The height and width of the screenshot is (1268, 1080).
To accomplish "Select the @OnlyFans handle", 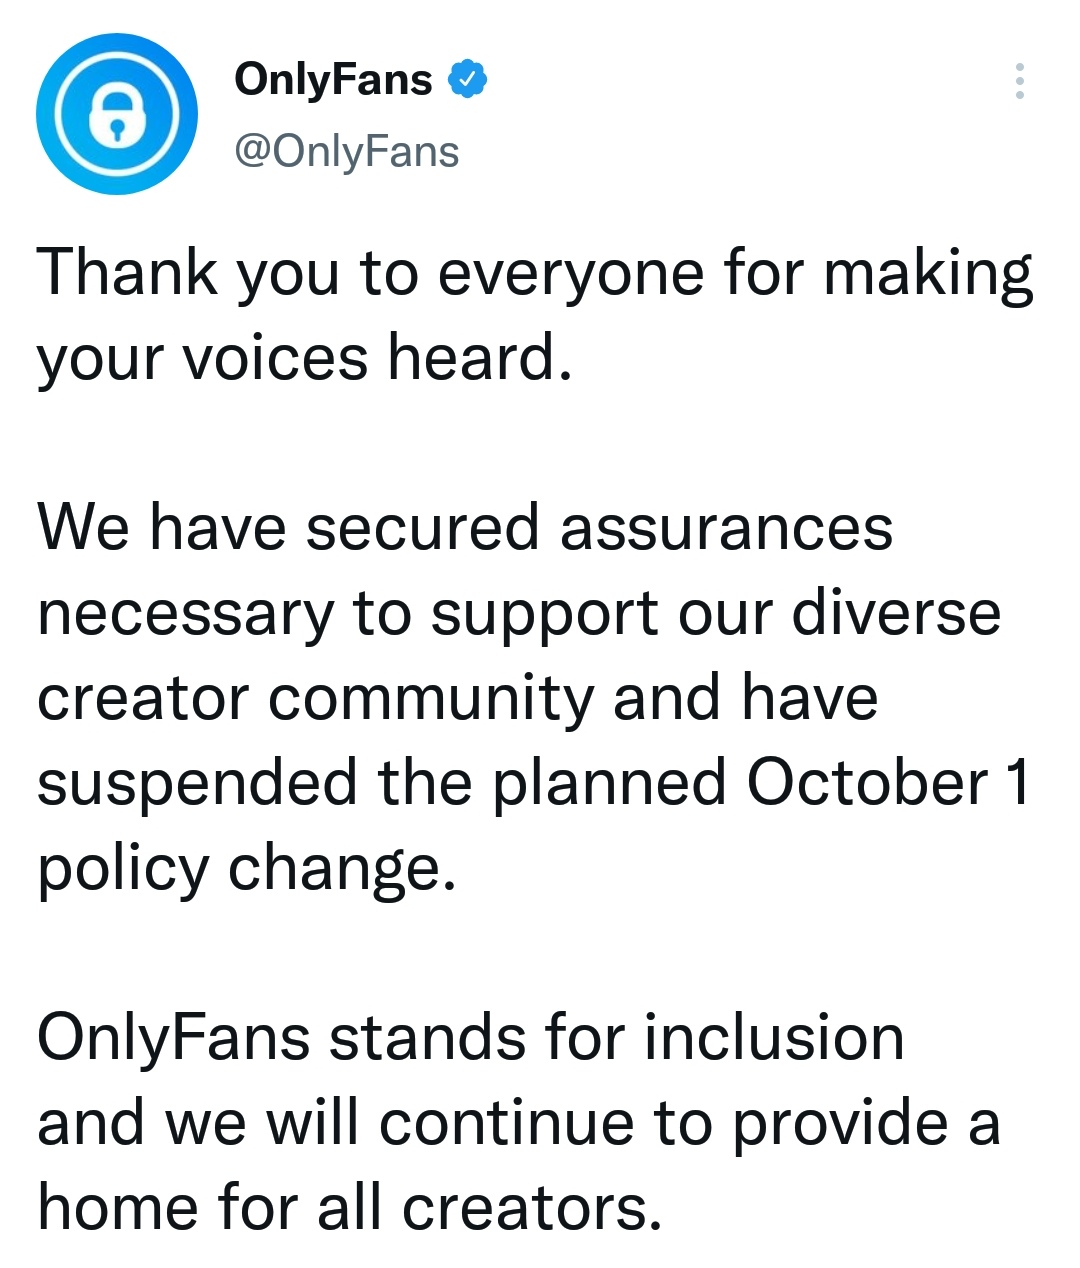I will tap(347, 152).
